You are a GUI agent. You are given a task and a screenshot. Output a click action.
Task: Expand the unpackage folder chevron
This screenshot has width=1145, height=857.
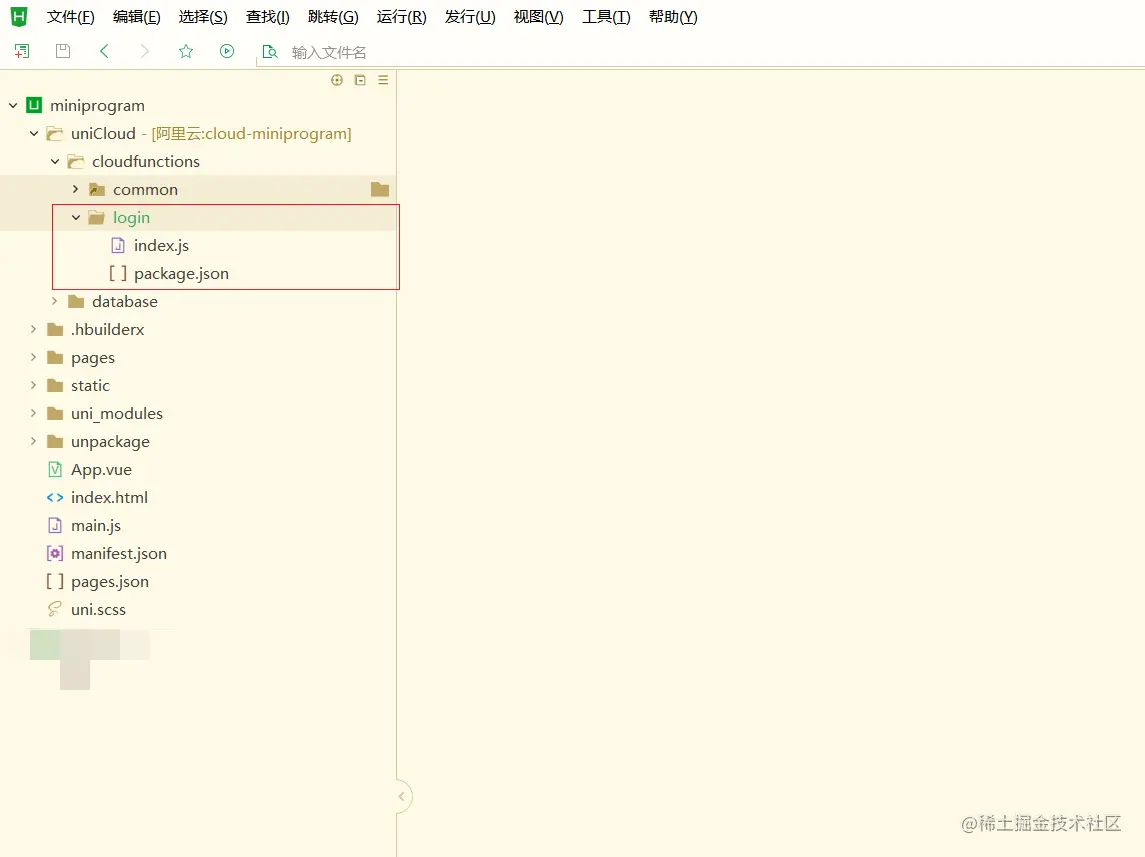[x=34, y=441]
